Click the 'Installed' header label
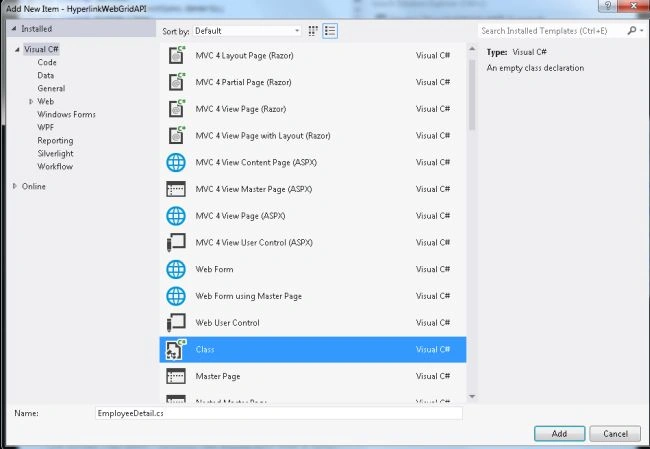Image resolution: width=650 pixels, height=449 pixels. click(x=36, y=29)
